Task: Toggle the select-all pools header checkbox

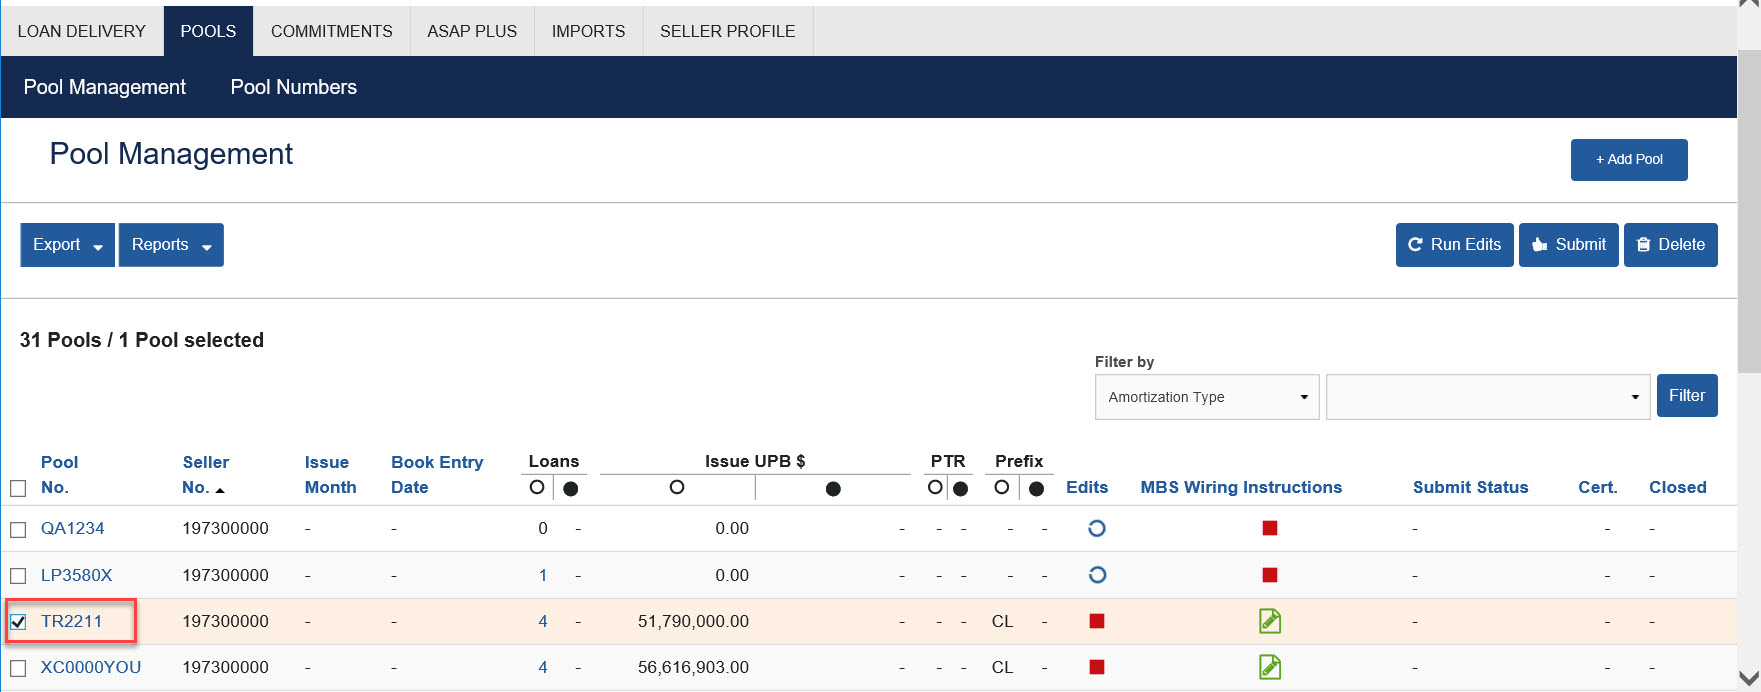Action: click(x=18, y=489)
